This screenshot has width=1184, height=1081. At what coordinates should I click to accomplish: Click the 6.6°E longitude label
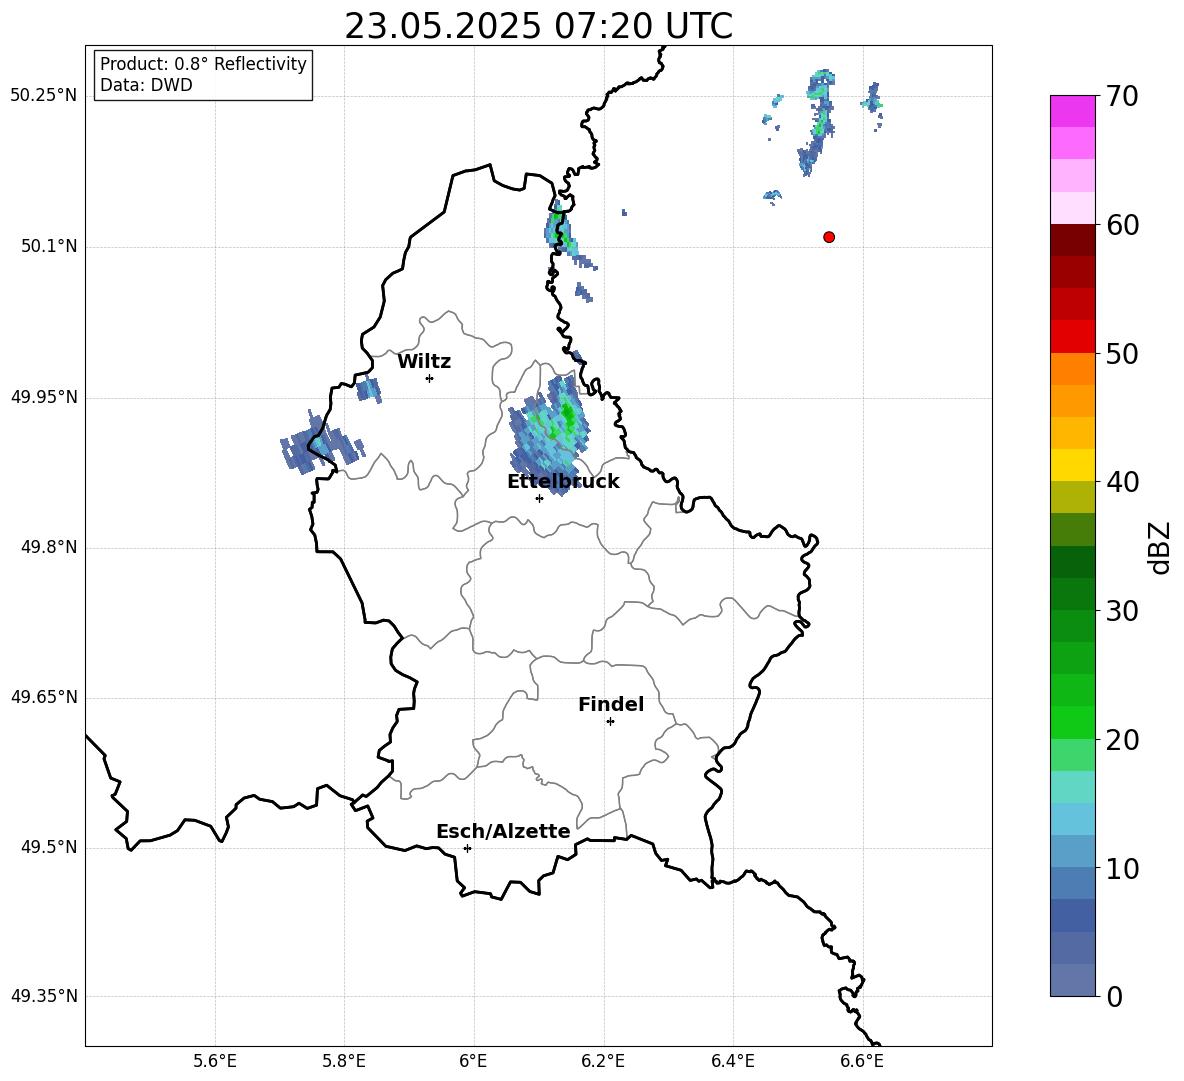tap(862, 1061)
